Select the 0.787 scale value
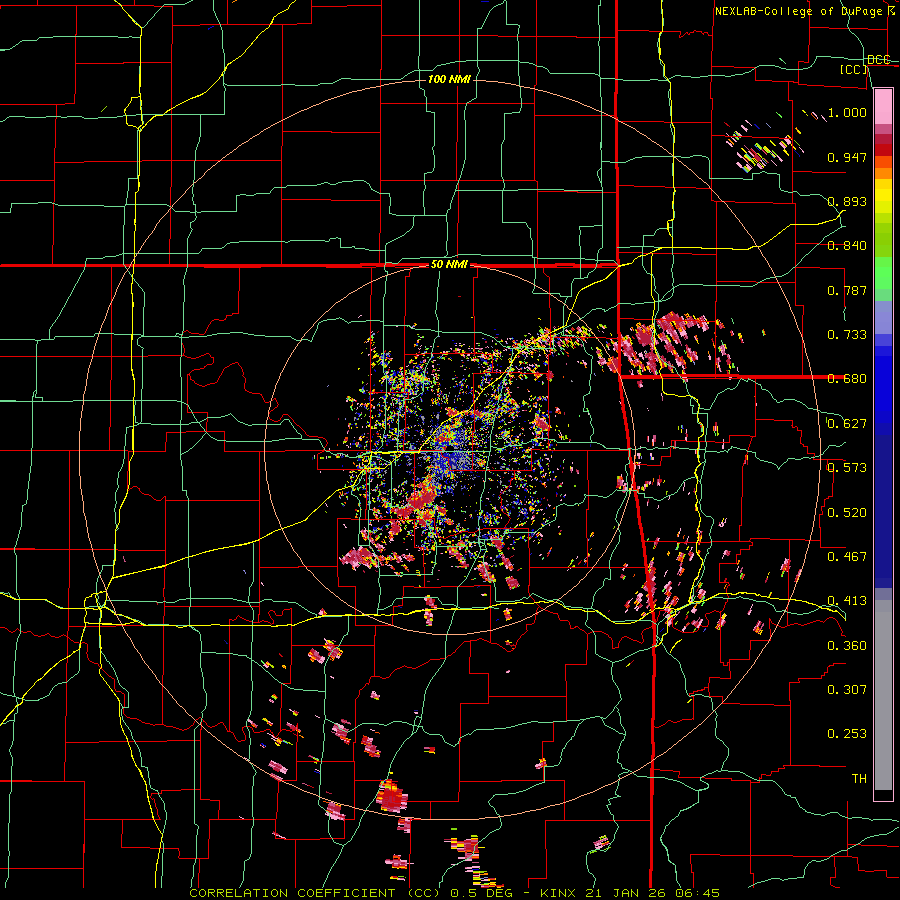Image resolution: width=900 pixels, height=900 pixels. click(x=847, y=290)
